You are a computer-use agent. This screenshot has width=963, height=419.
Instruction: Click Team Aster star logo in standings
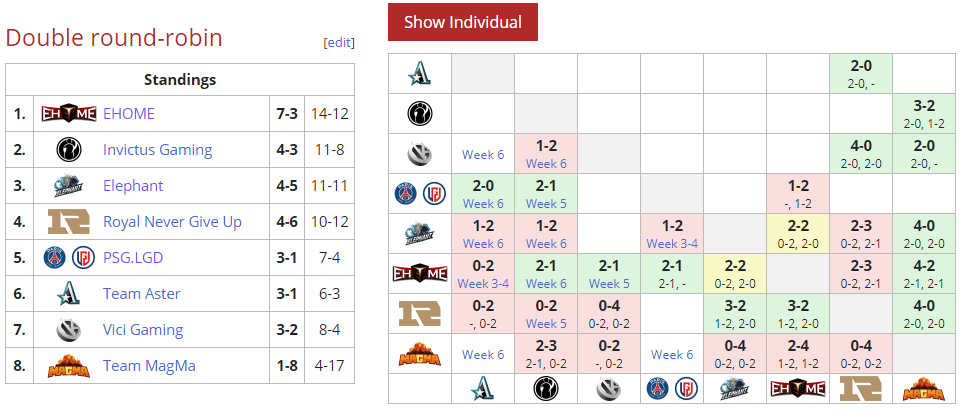click(x=68, y=294)
